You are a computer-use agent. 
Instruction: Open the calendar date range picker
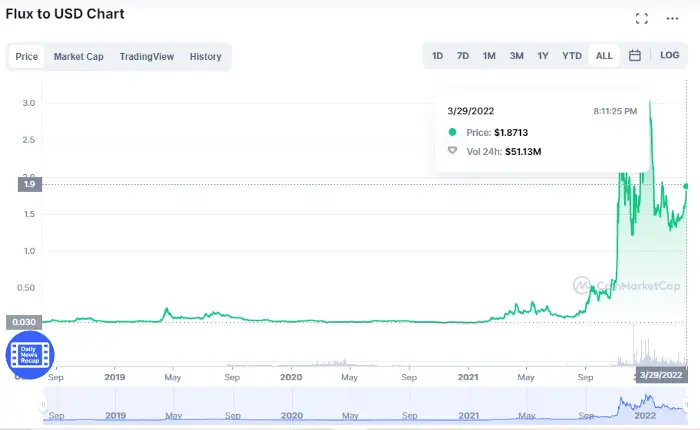(634, 55)
